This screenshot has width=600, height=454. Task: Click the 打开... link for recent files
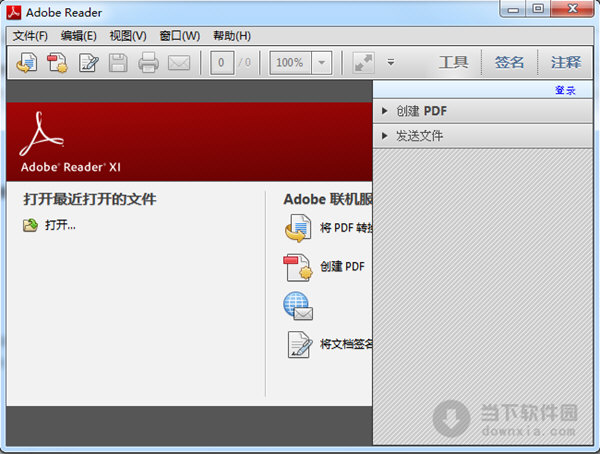60,225
